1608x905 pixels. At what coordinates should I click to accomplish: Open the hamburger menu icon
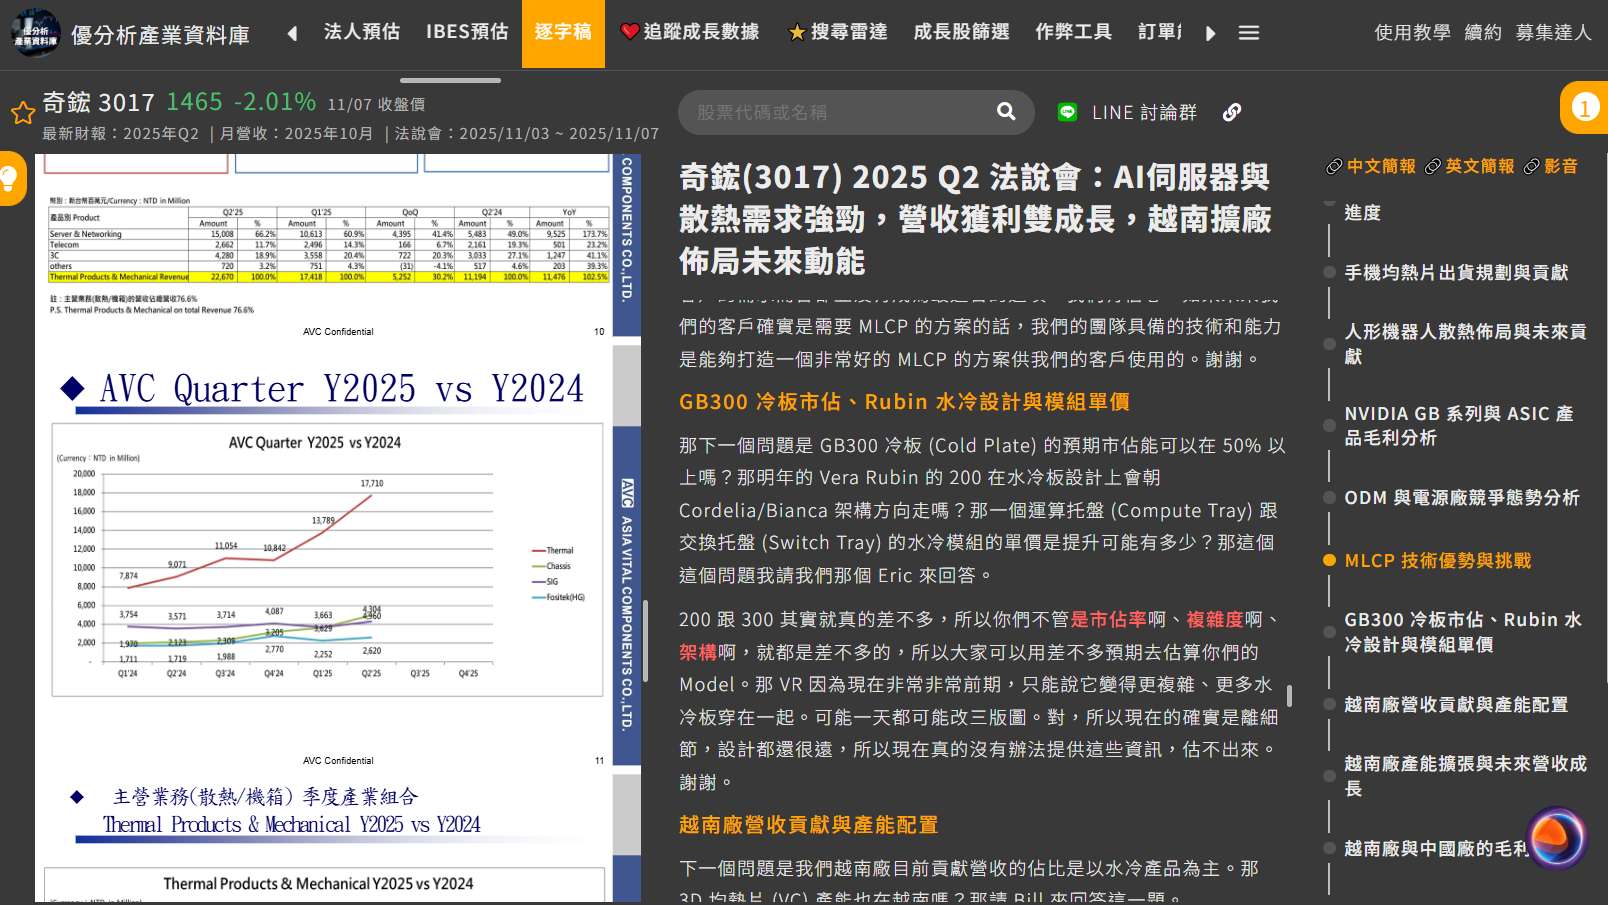click(1248, 33)
